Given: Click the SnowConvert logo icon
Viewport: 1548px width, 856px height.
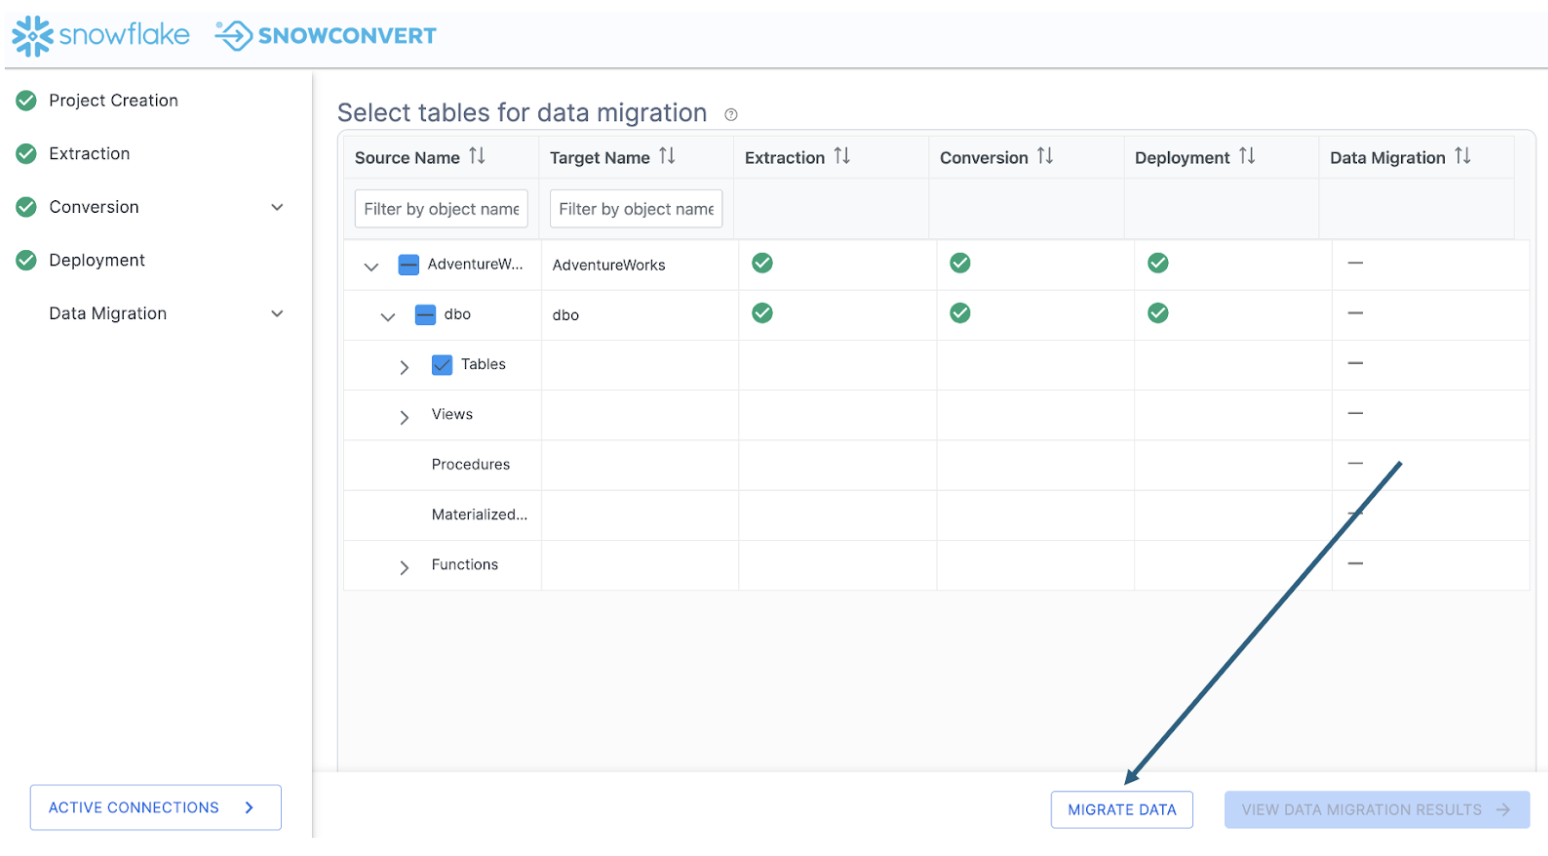Looking at the screenshot, I should [x=232, y=35].
